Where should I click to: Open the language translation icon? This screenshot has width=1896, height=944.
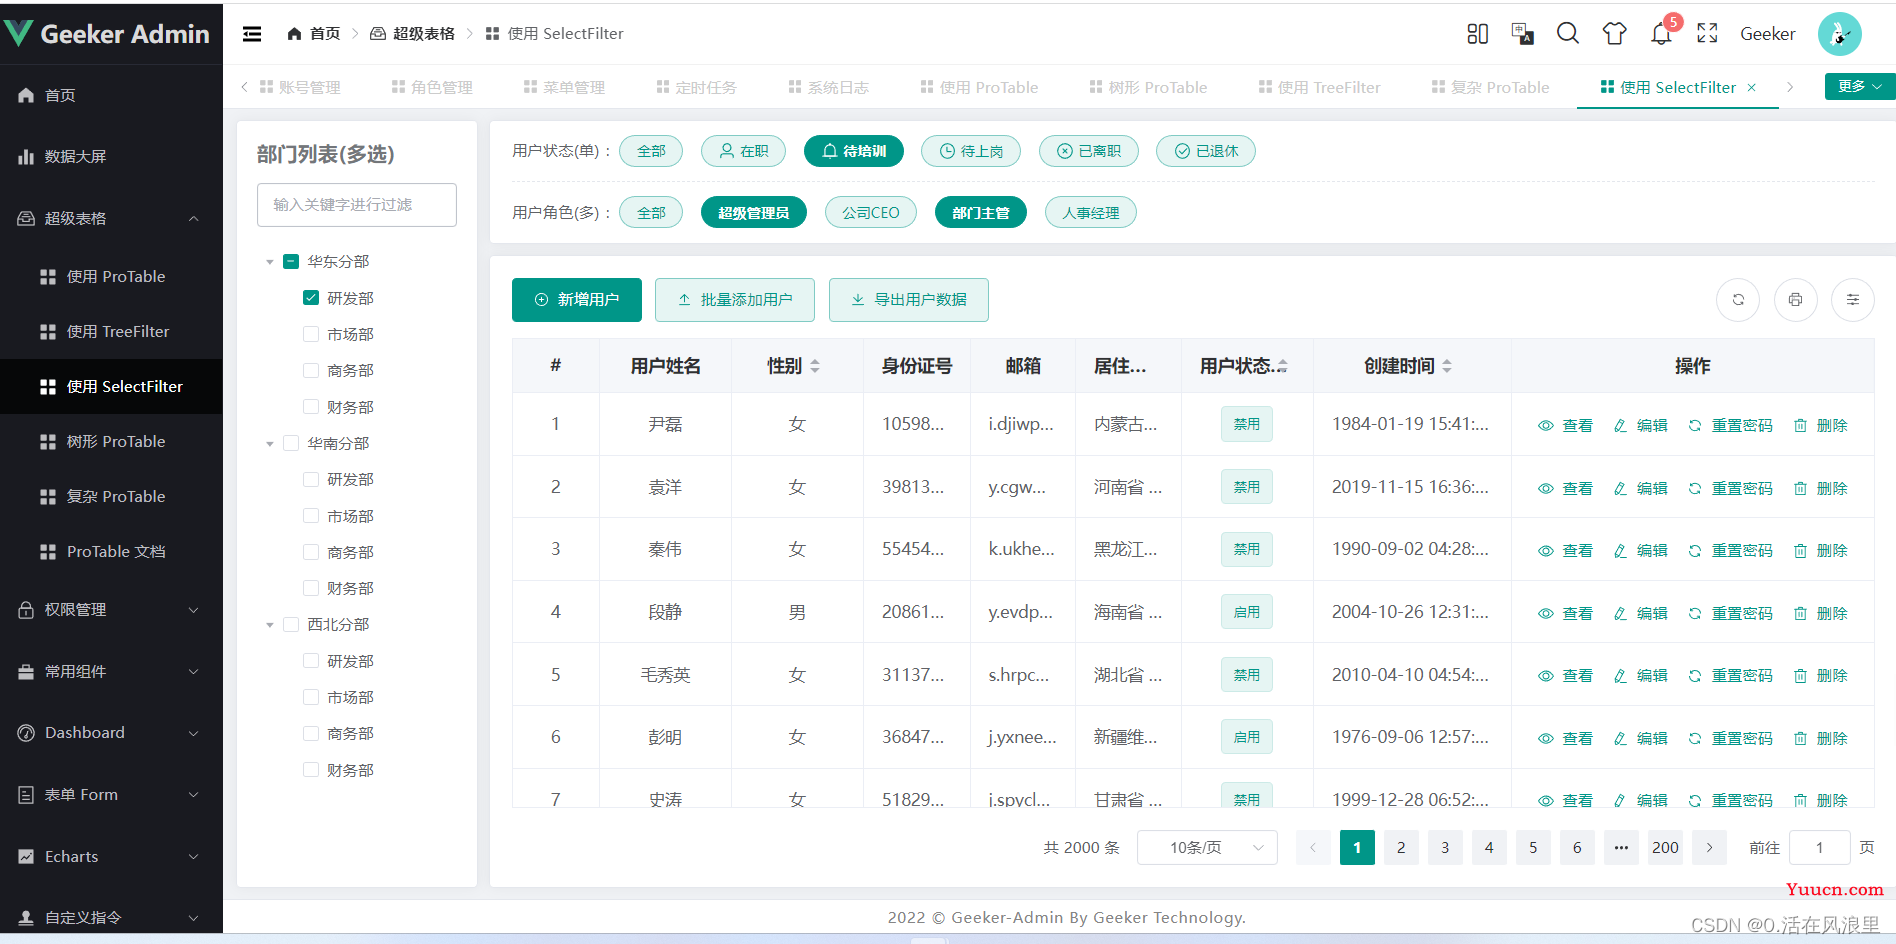[1522, 34]
